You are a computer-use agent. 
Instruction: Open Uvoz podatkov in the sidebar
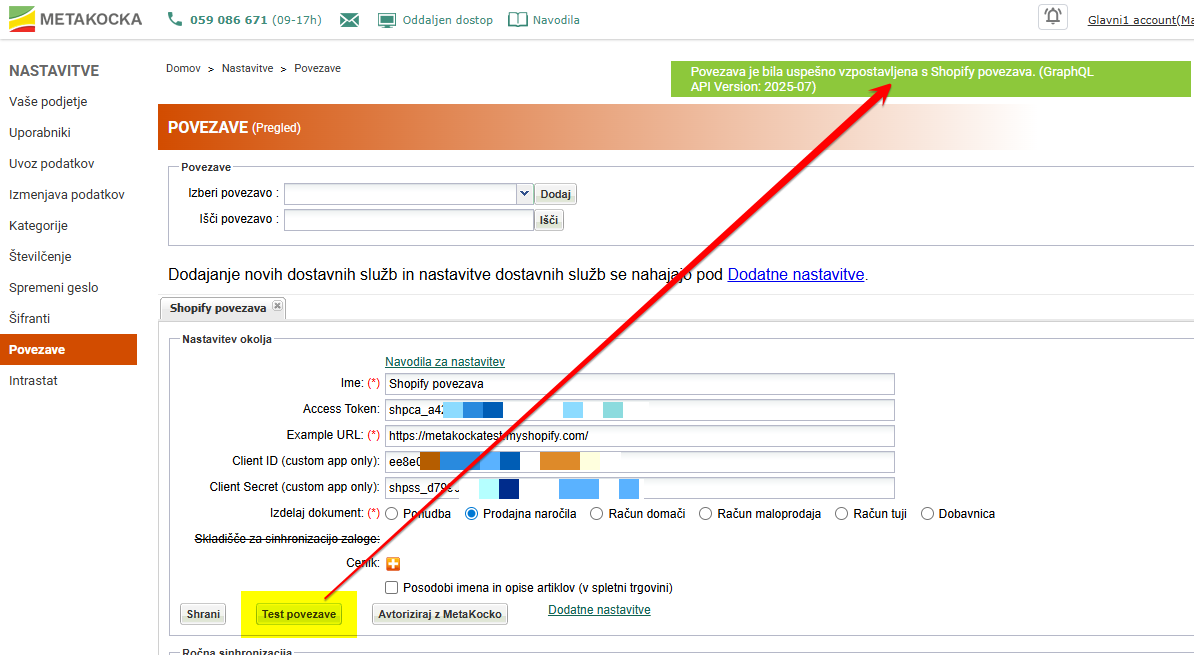click(52, 164)
